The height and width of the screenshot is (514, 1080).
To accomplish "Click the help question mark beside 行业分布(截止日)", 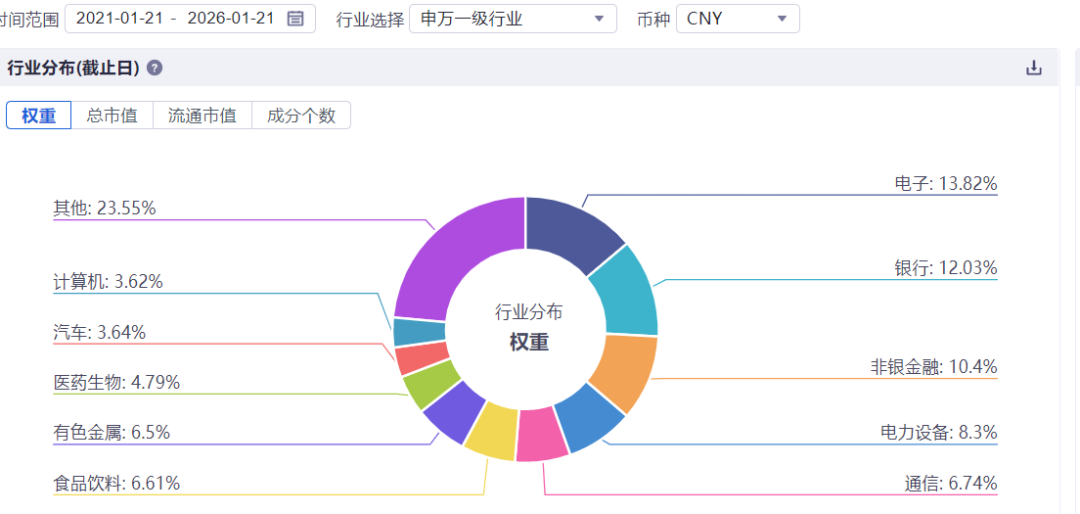I will click(x=155, y=68).
